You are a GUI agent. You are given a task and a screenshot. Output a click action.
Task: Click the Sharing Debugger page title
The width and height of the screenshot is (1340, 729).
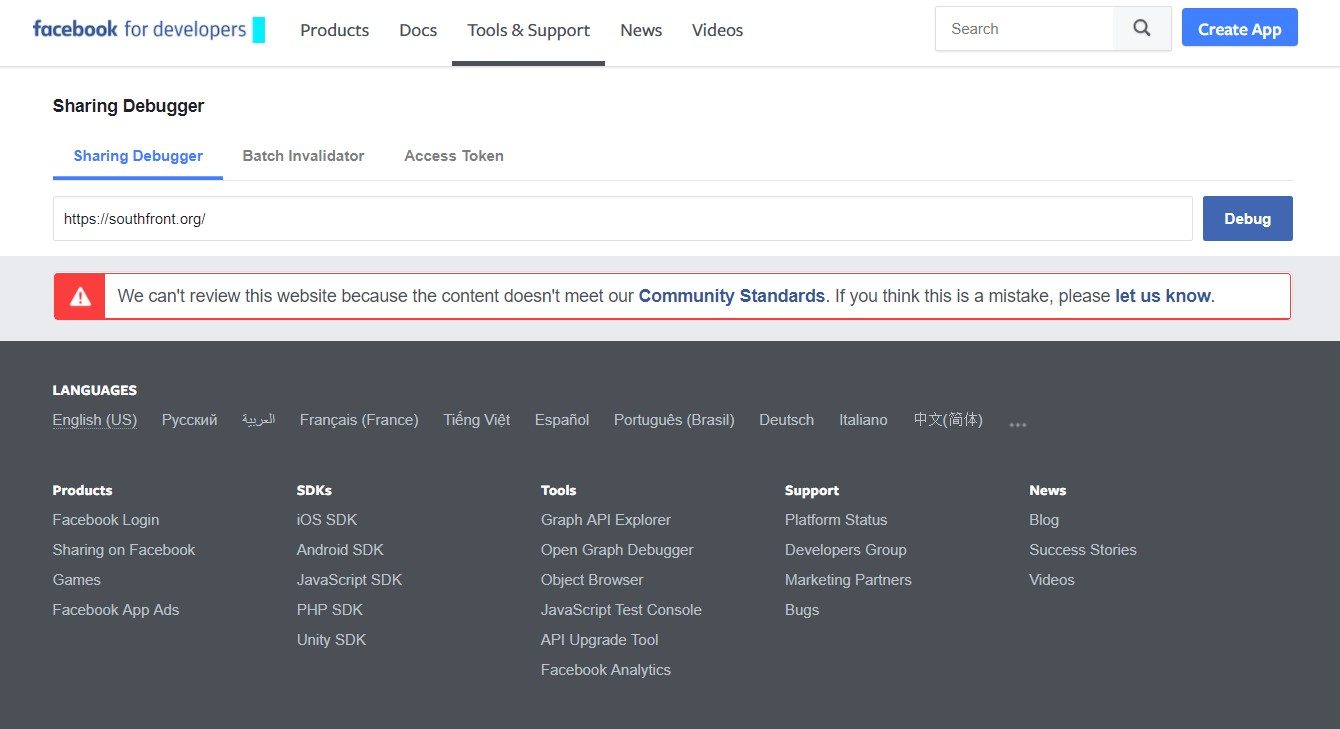click(x=128, y=106)
